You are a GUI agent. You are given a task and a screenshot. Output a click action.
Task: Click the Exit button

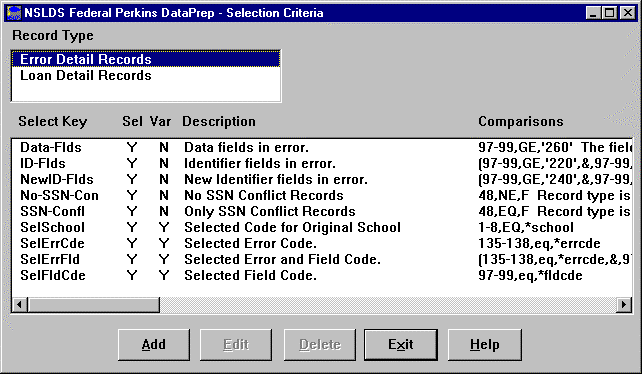click(401, 345)
